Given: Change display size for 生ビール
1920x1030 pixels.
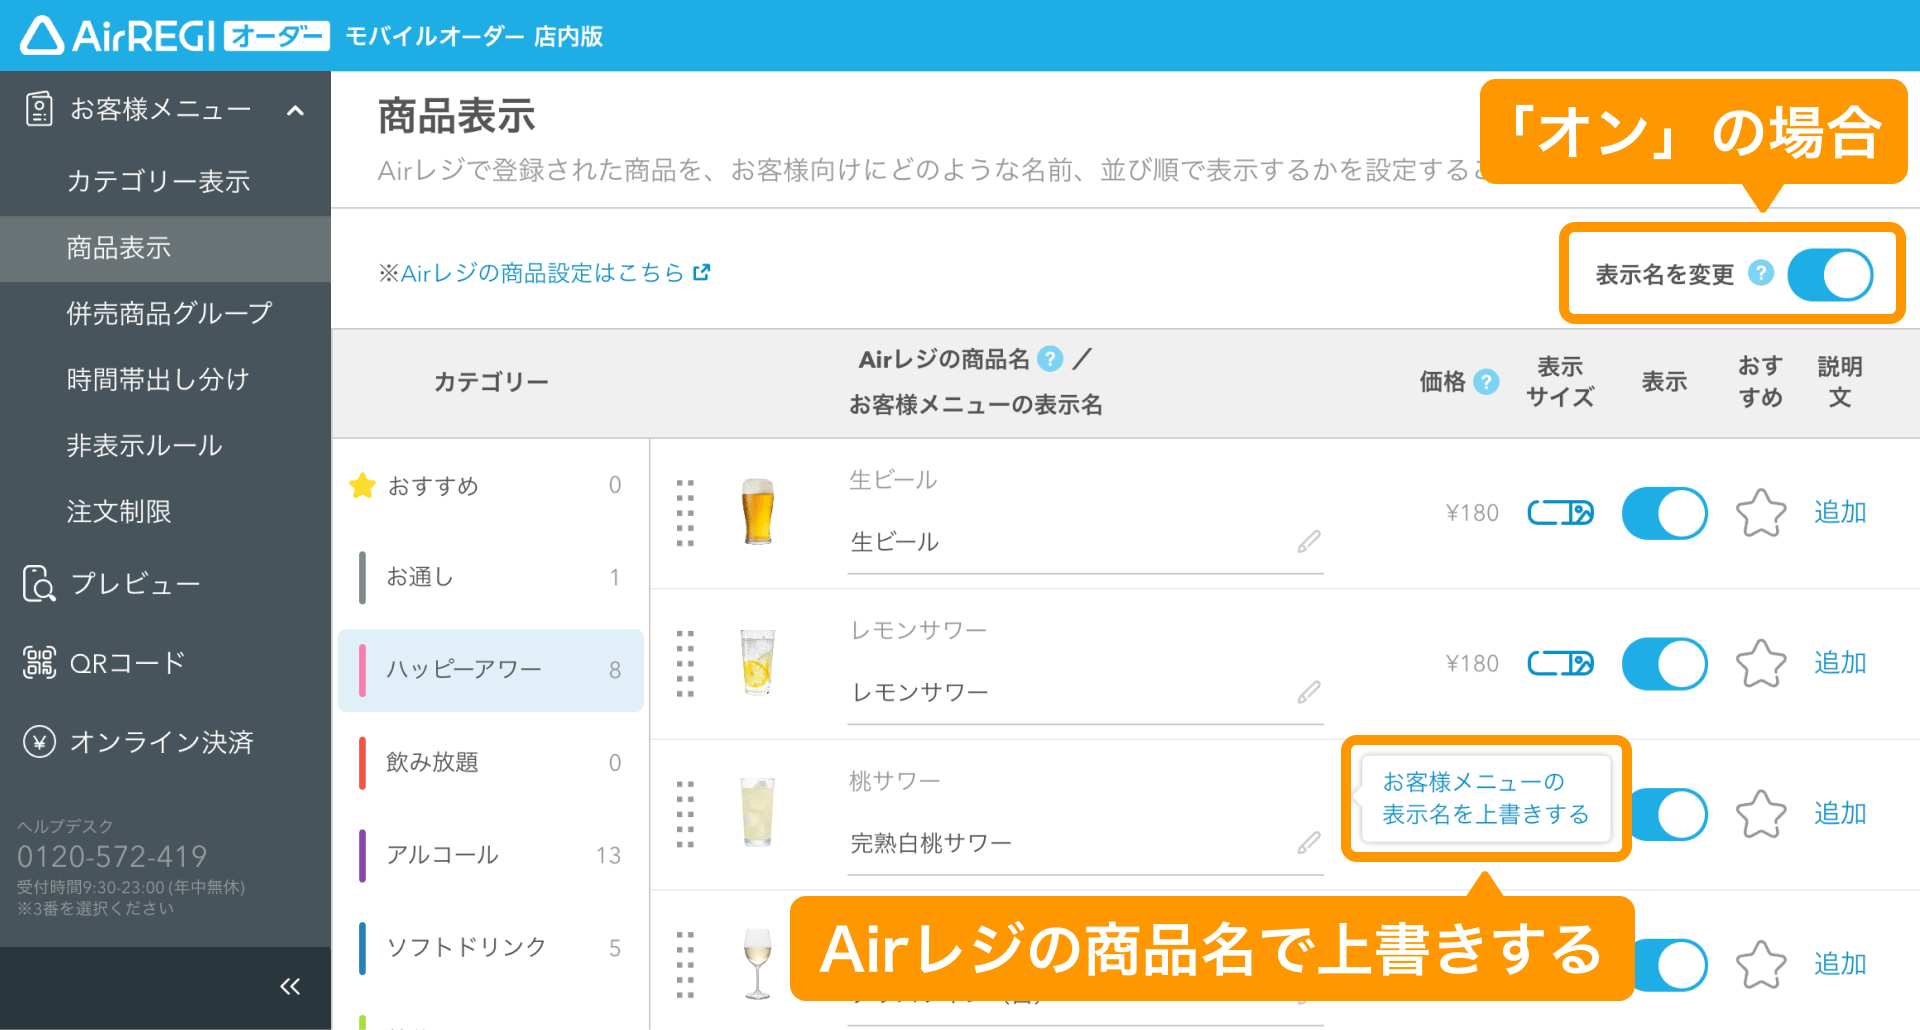Looking at the screenshot, I should (x=1559, y=513).
